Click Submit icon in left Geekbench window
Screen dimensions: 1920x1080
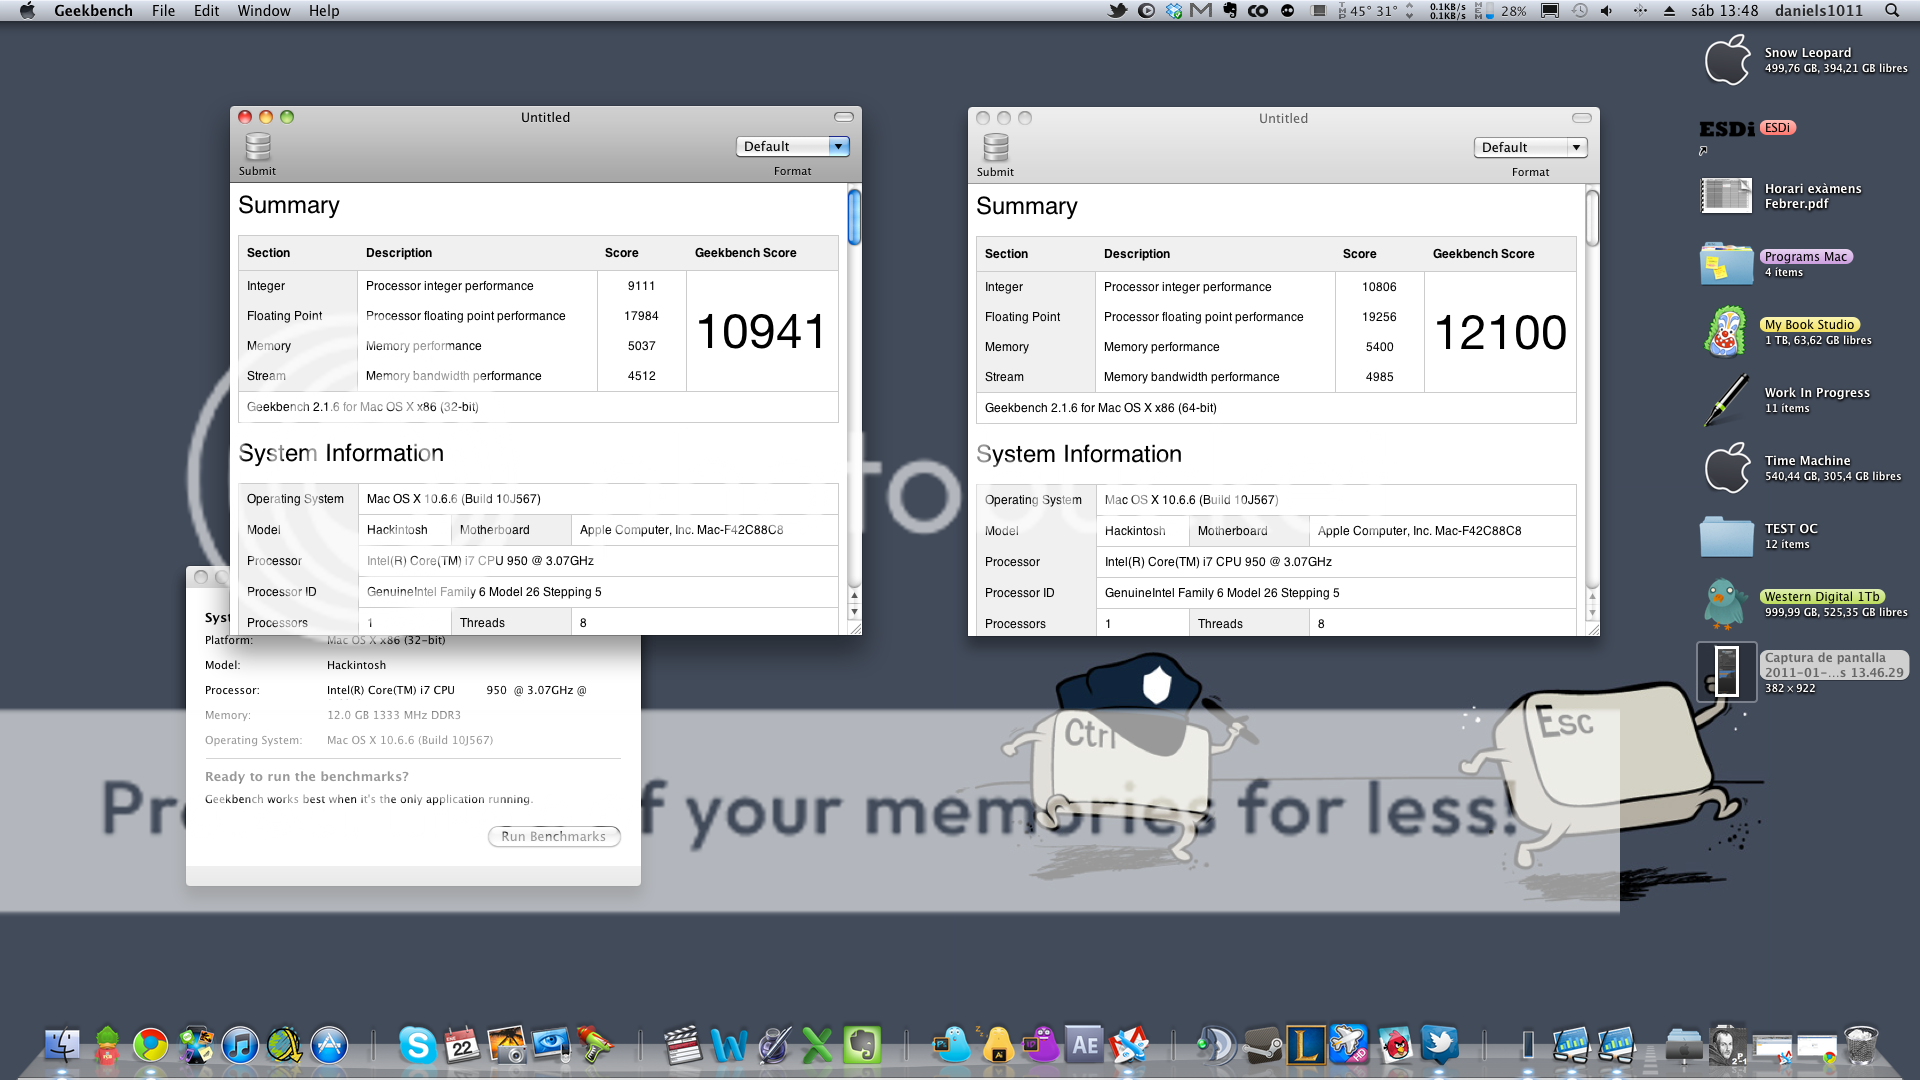pos(258,147)
